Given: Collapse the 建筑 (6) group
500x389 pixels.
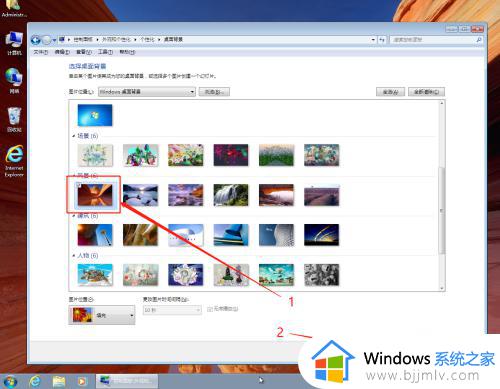Looking at the screenshot, I should (x=74, y=216).
